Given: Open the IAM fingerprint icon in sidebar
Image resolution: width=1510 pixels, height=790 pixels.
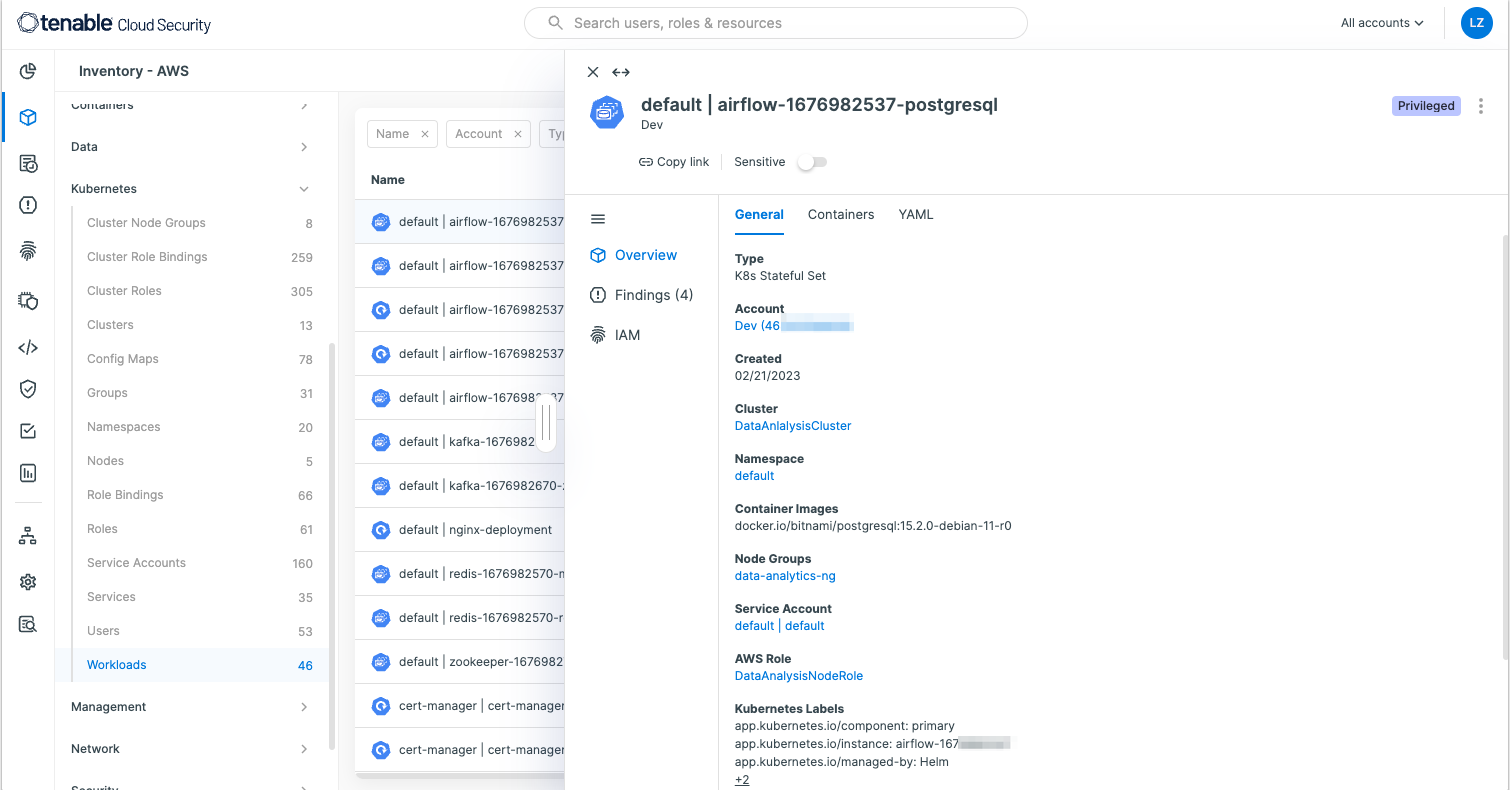Looking at the screenshot, I should (27, 250).
